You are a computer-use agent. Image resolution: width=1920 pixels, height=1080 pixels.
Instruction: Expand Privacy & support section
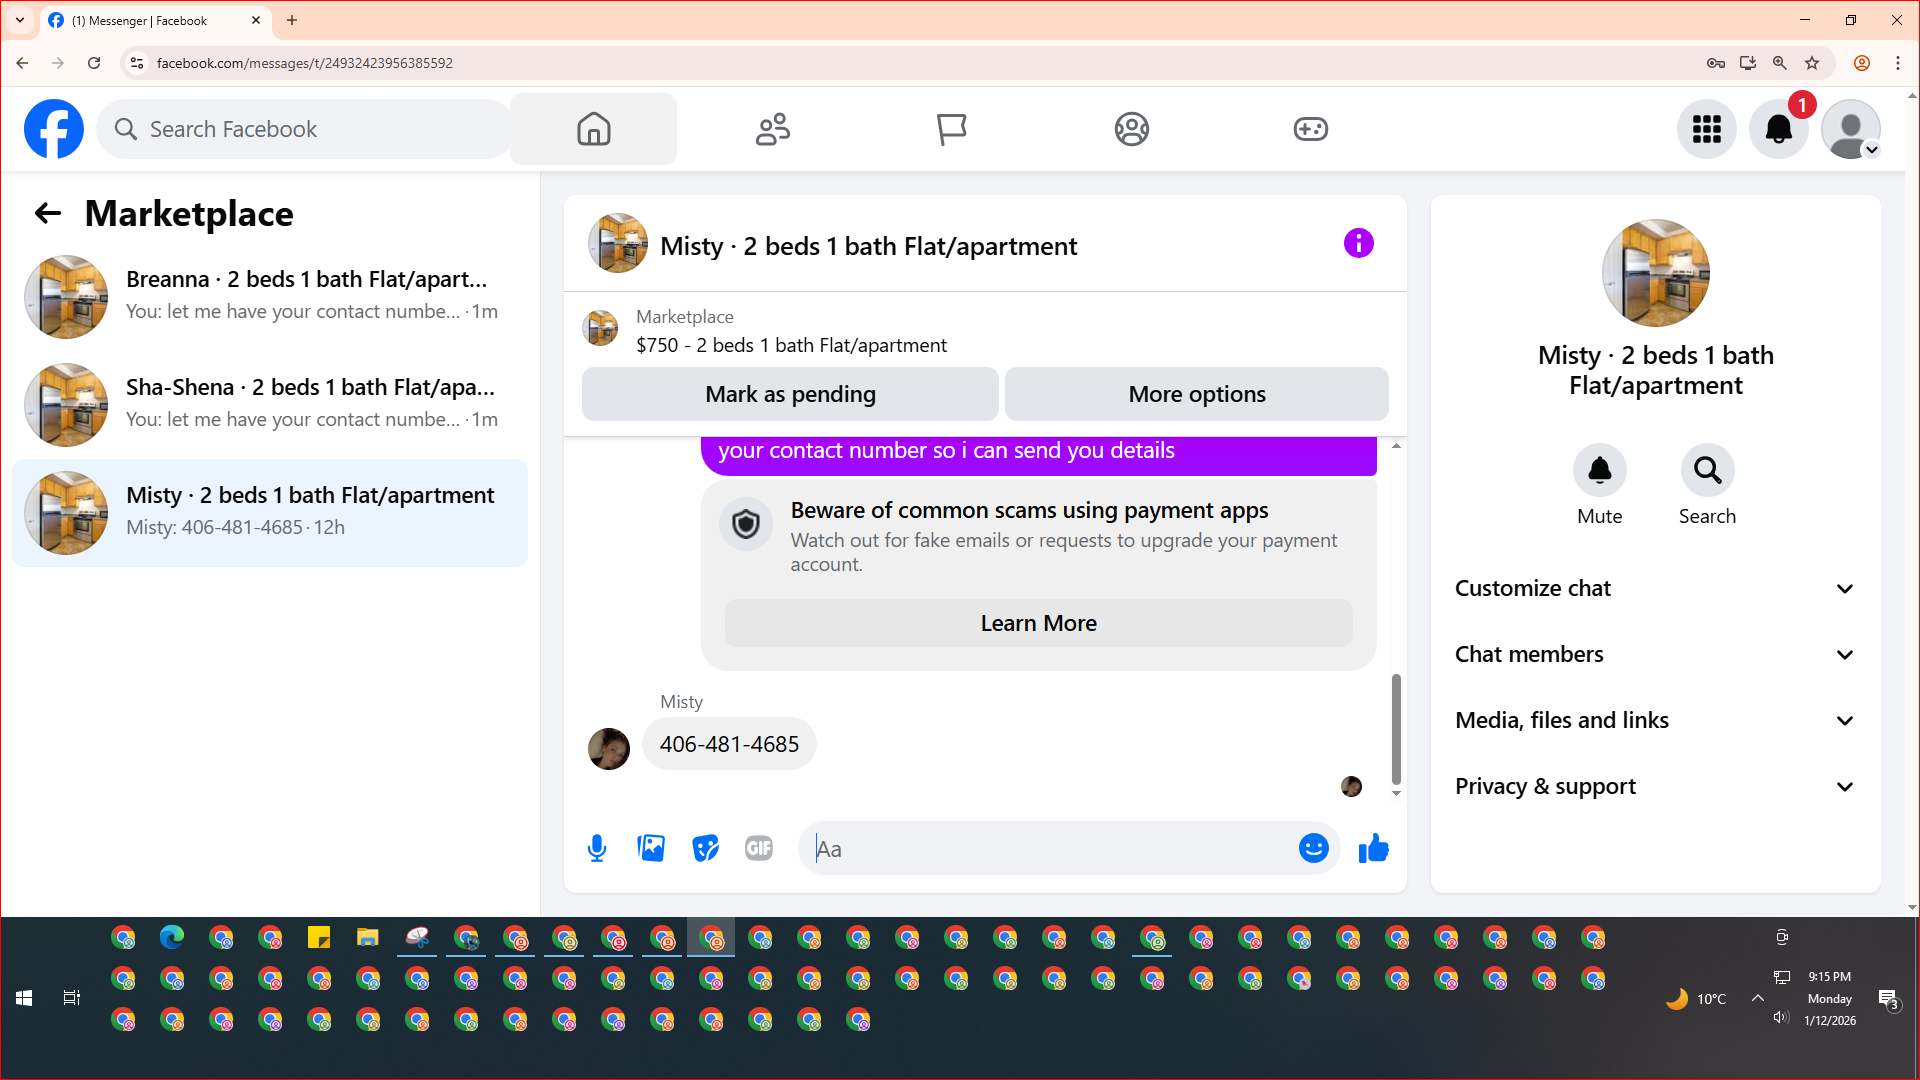coord(1655,786)
